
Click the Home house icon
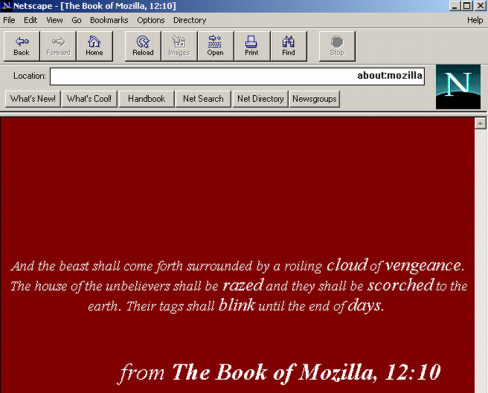coord(94,46)
